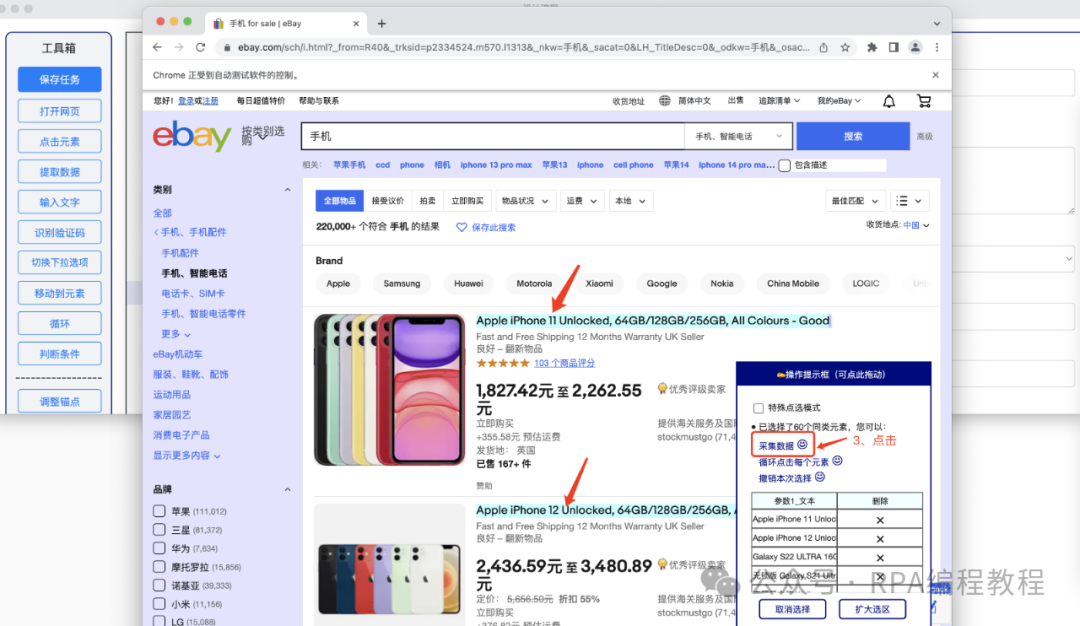Open the 运费 filter dropdown
Viewport: 1080px width, 626px height.
pos(582,201)
